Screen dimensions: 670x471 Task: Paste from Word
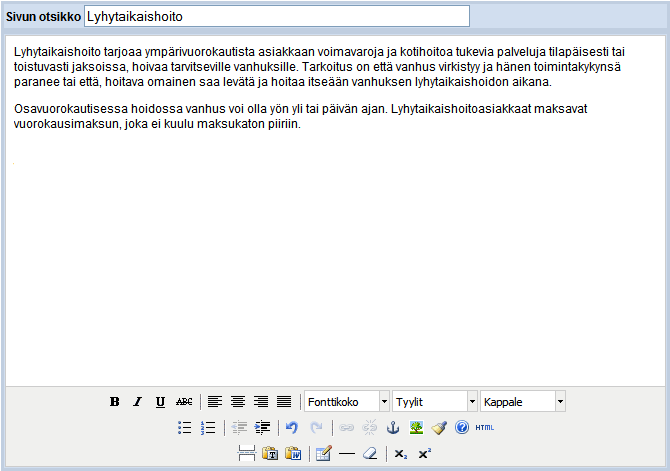point(293,453)
